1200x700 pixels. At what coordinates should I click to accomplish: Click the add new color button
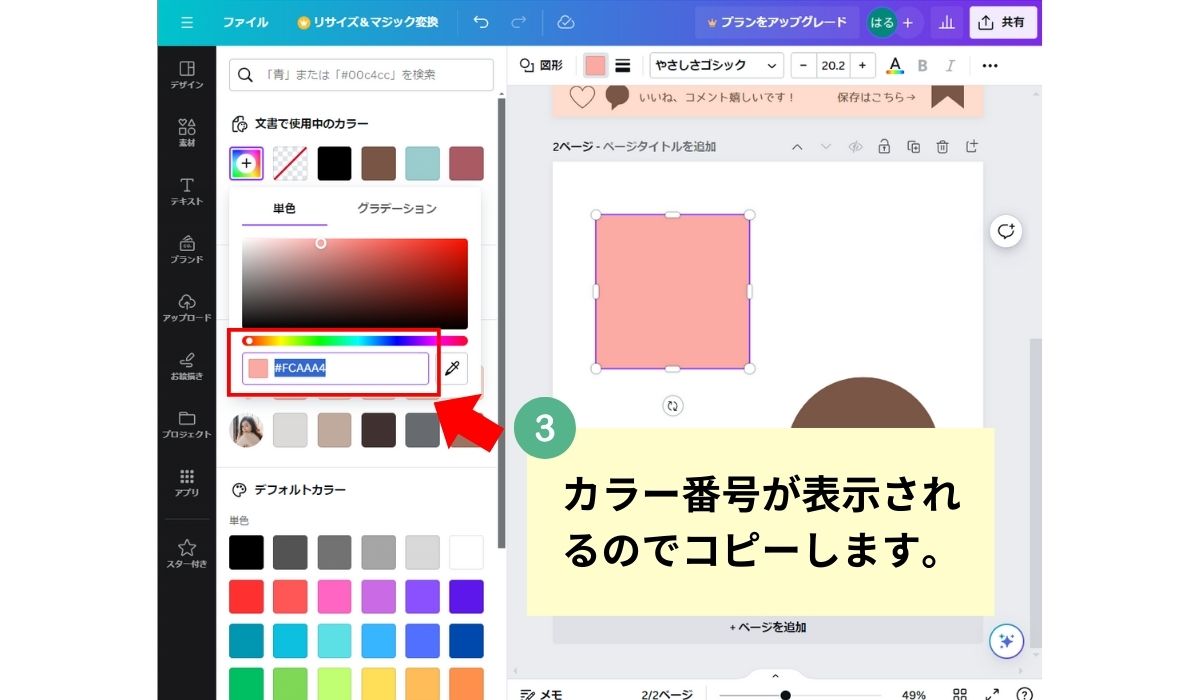(246, 163)
